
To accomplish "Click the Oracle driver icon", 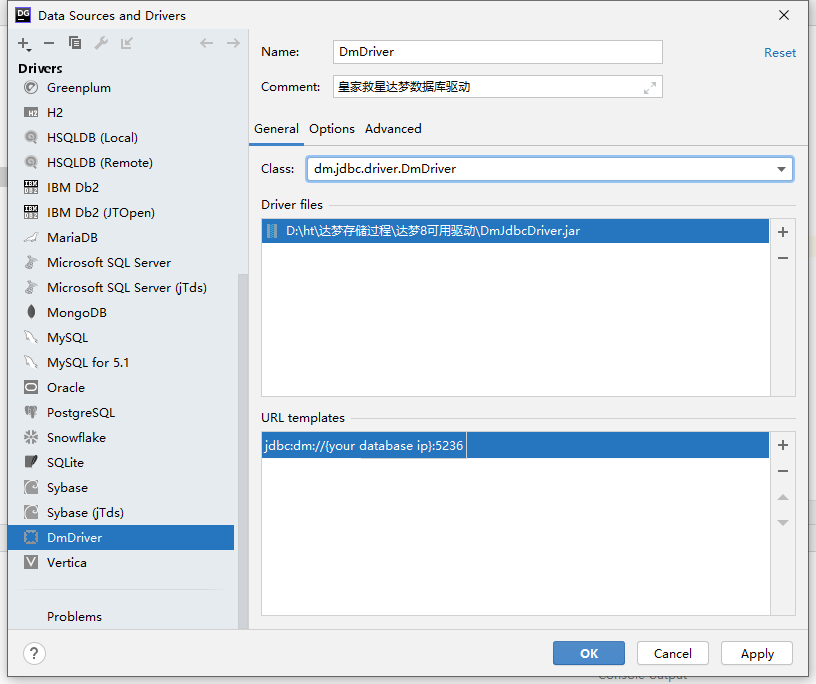I will pyautogui.click(x=31, y=387).
